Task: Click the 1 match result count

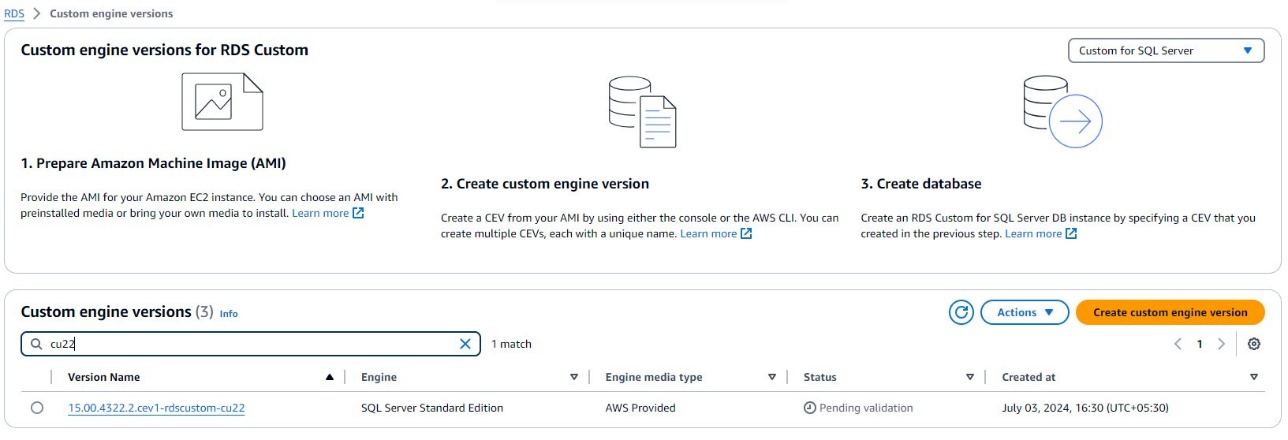Action: click(x=511, y=344)
